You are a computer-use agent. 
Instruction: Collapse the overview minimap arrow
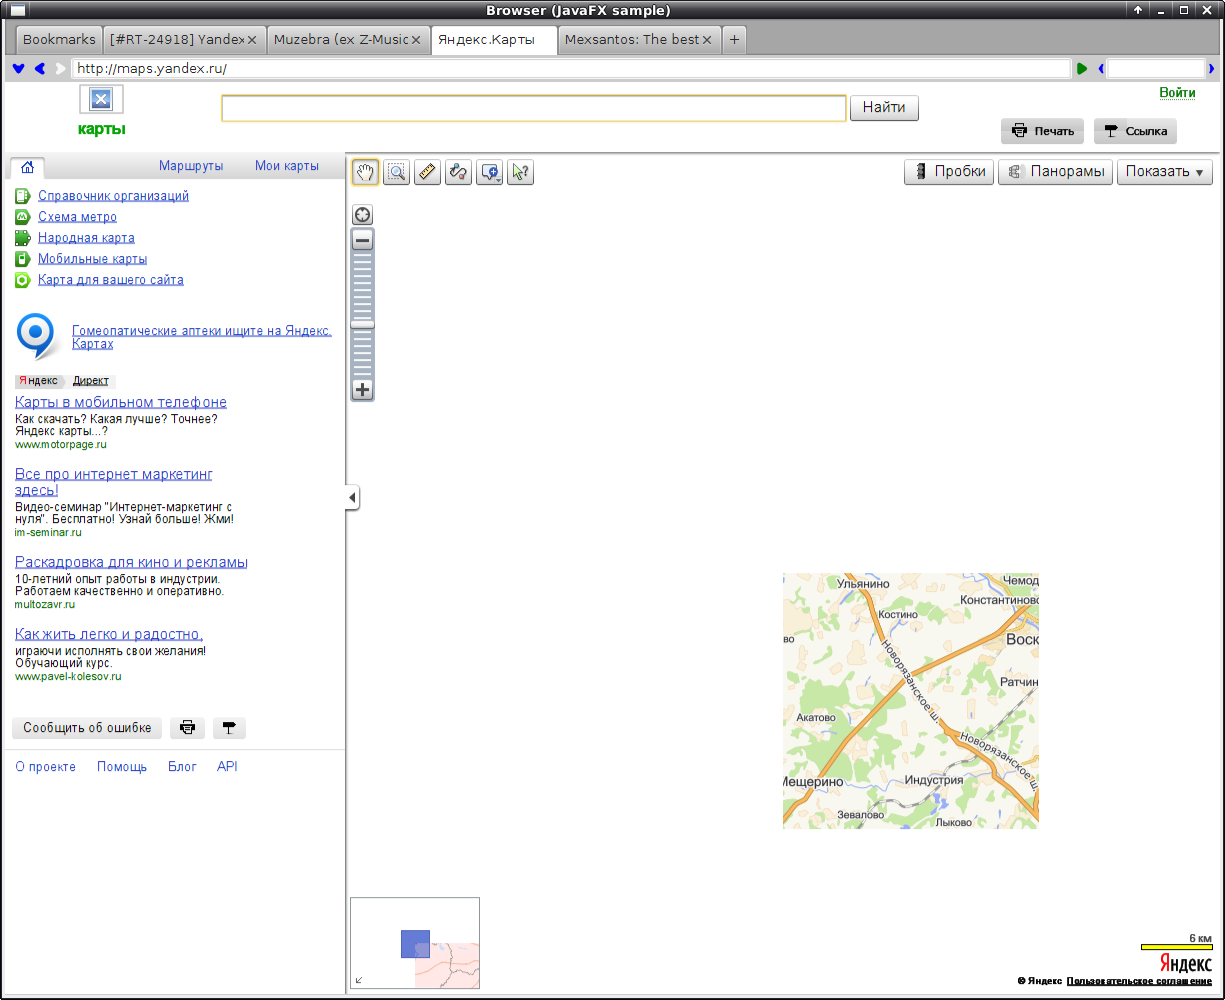tap(359, 980)
